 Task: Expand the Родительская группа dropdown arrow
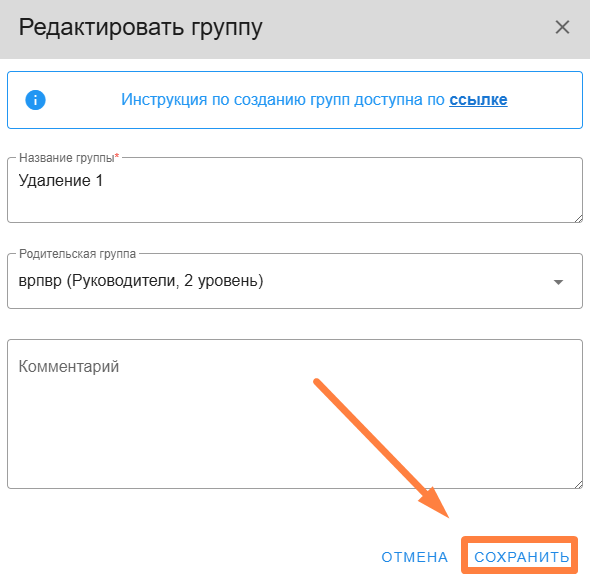(558, 282)
